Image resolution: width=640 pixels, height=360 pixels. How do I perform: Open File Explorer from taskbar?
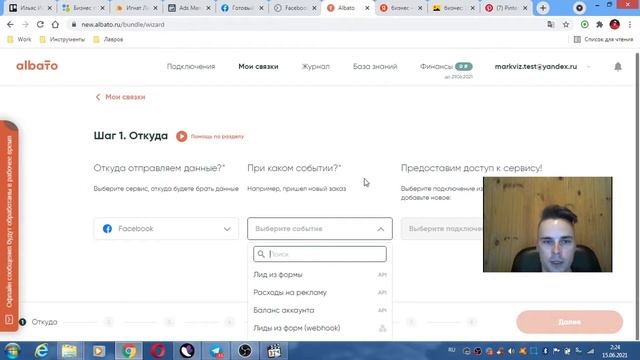tap(69, 351)
